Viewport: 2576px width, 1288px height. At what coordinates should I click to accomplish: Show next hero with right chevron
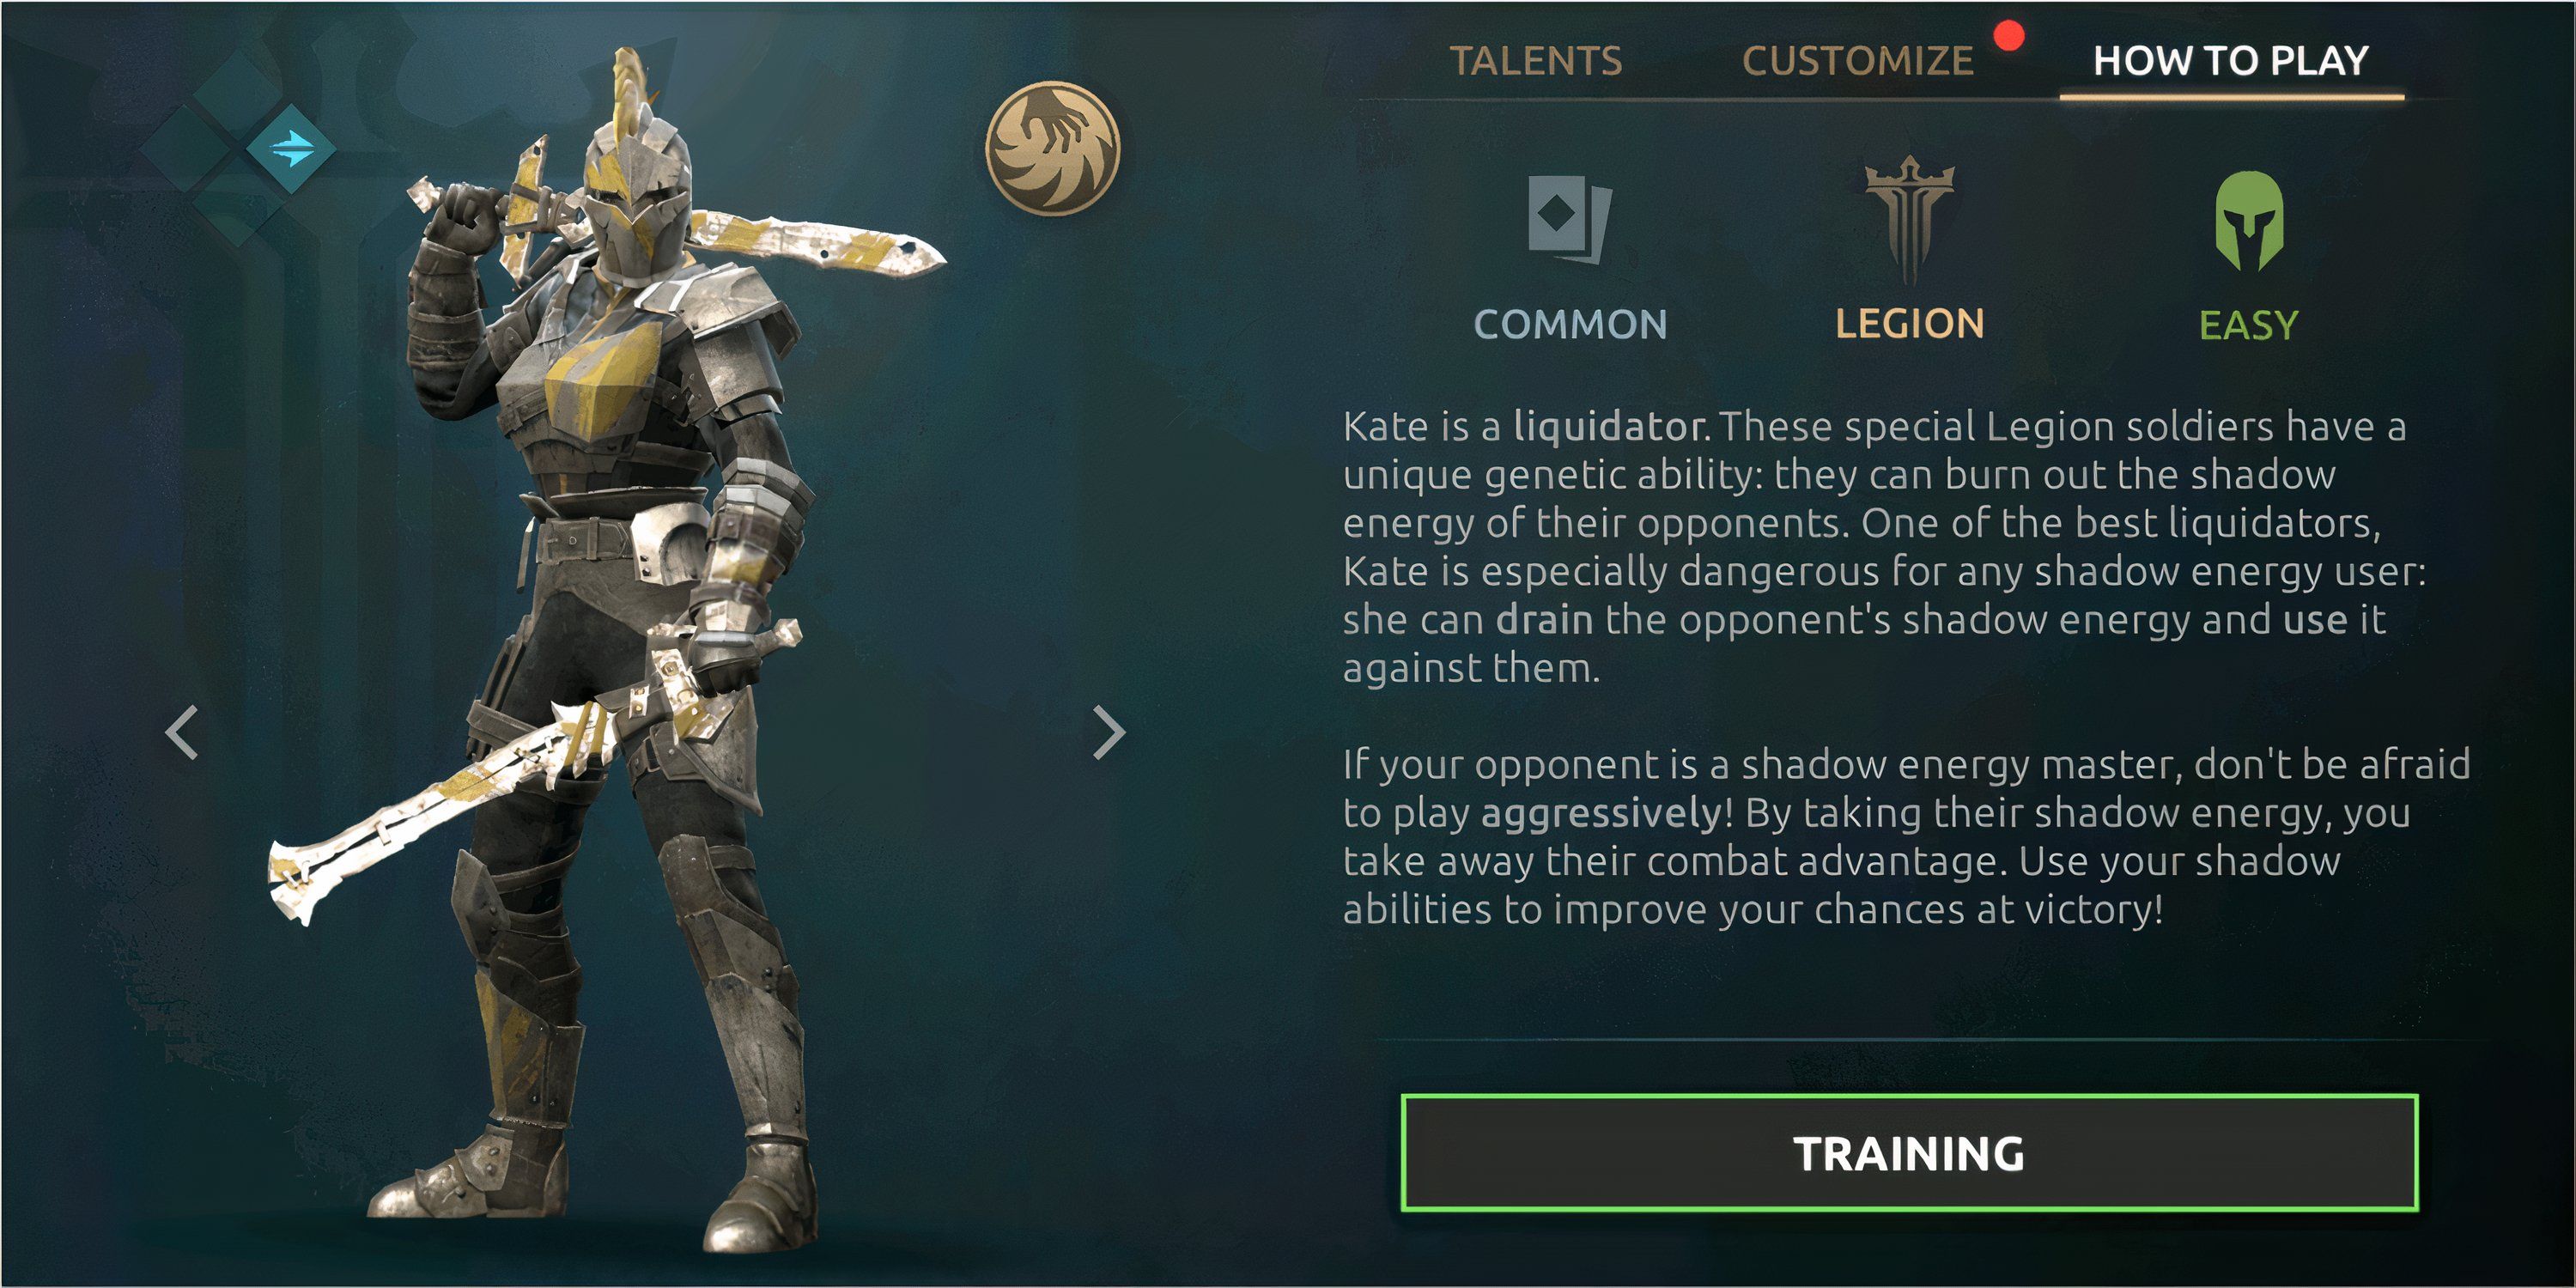tap(1108, 733)
